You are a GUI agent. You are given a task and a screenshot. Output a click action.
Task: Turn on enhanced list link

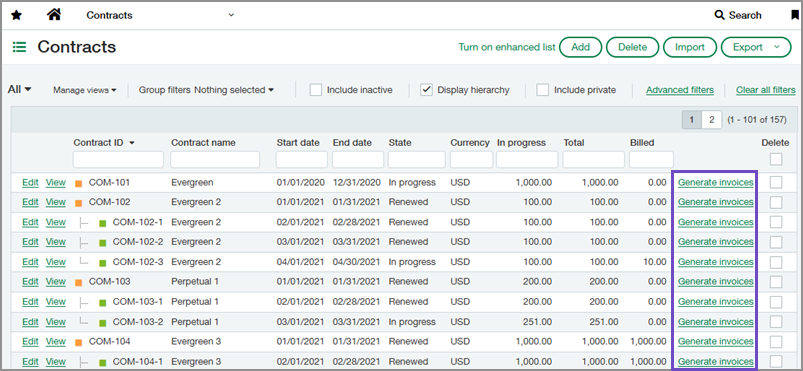point(506,47)
